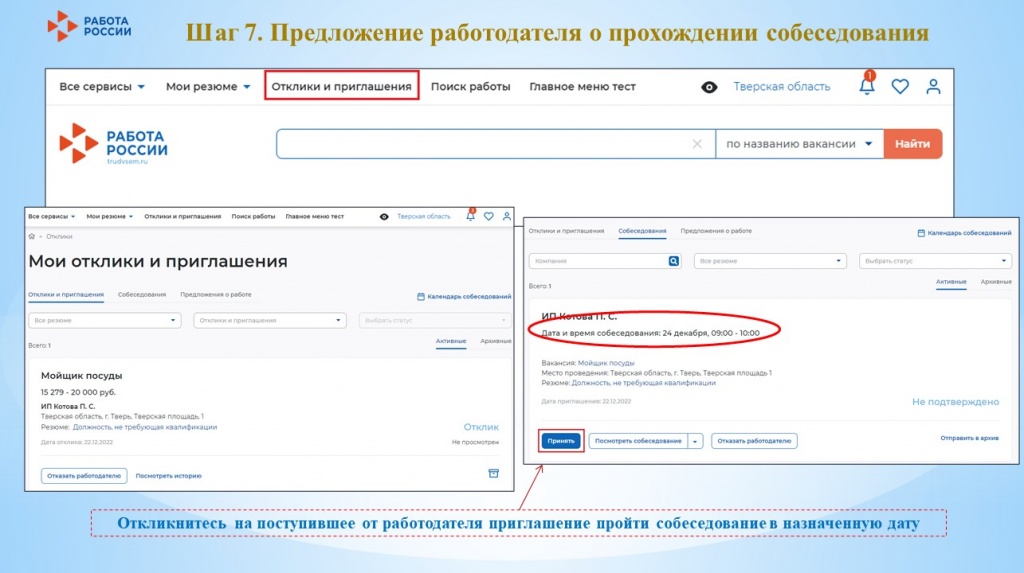
Task: Select the Архивные tab in the right panel
Action: coord(996,282)
